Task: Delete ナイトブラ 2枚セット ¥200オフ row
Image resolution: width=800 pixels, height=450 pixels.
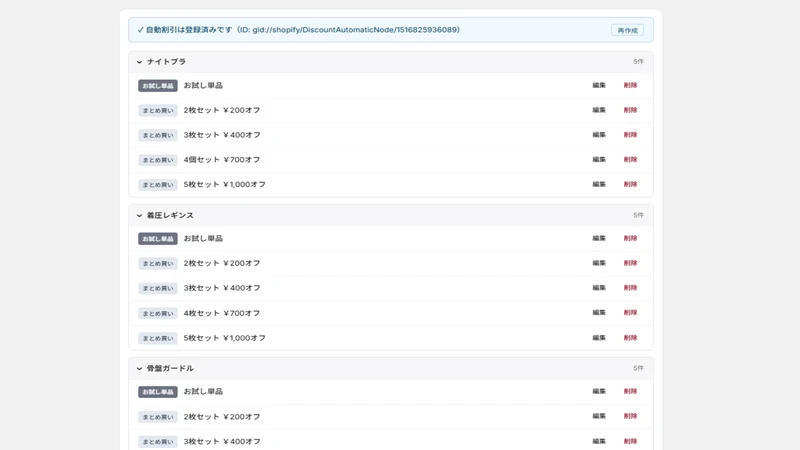Action: coord(630,110)
